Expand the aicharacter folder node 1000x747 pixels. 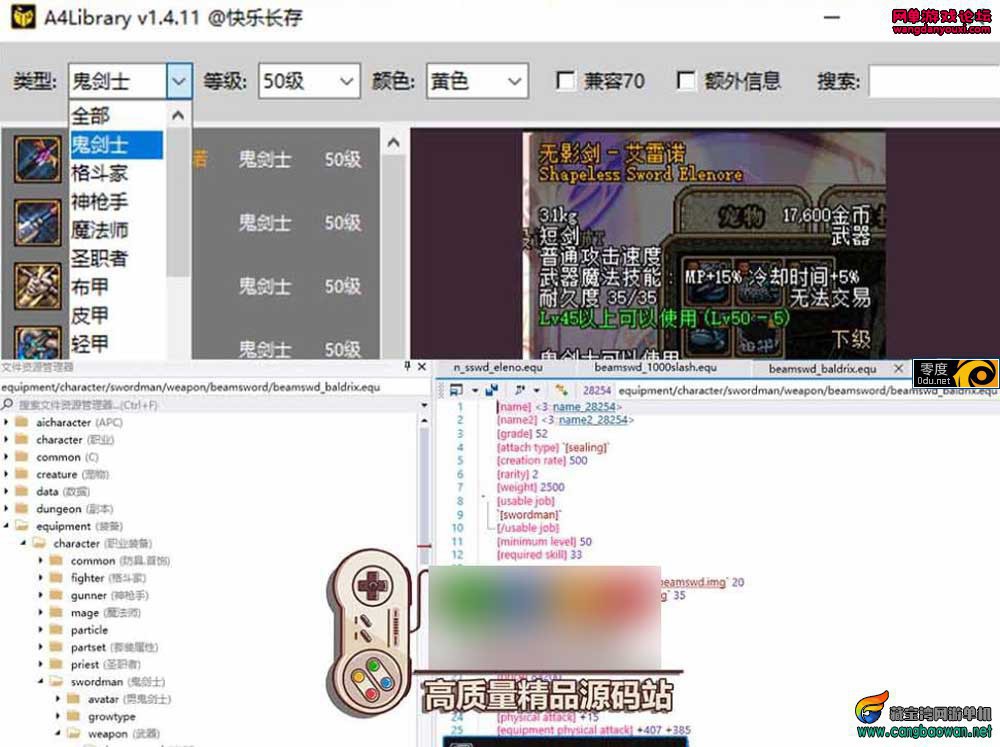pyautogui.click(x=6, y=422)
